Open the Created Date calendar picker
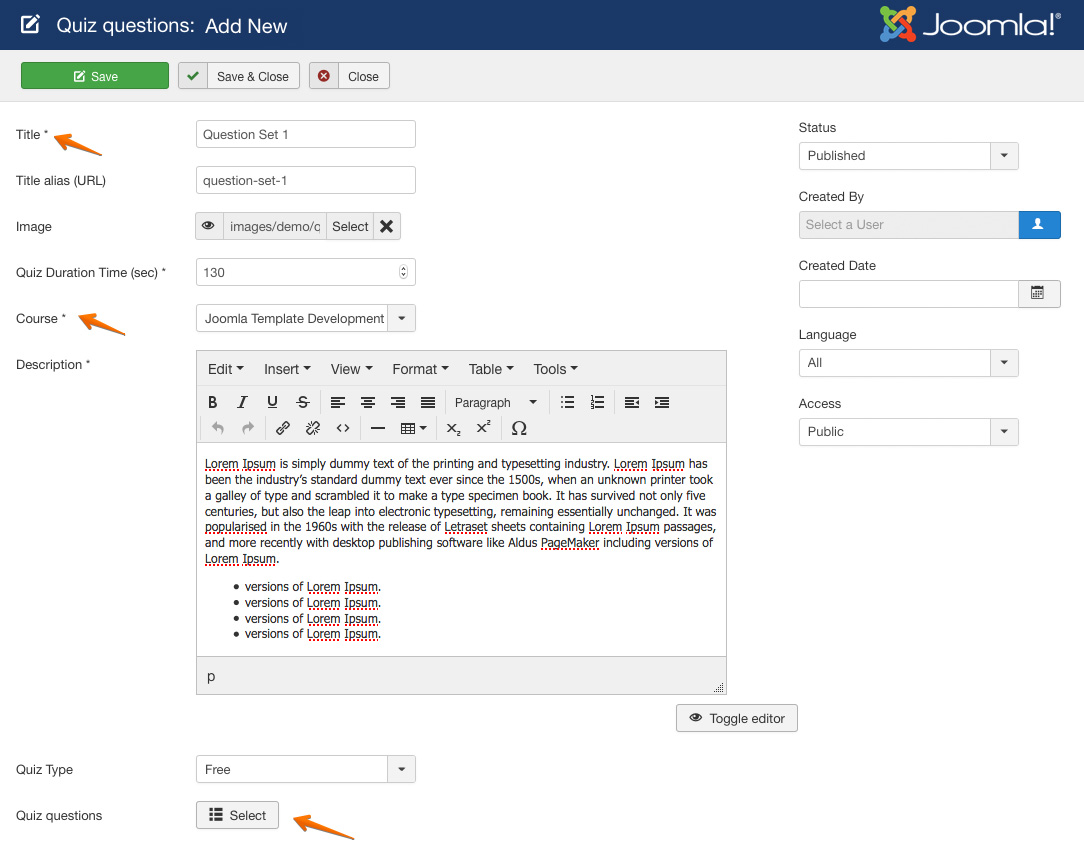Image resolution: width=1084 pixels, height=855 pixels. pos(1038,293)
